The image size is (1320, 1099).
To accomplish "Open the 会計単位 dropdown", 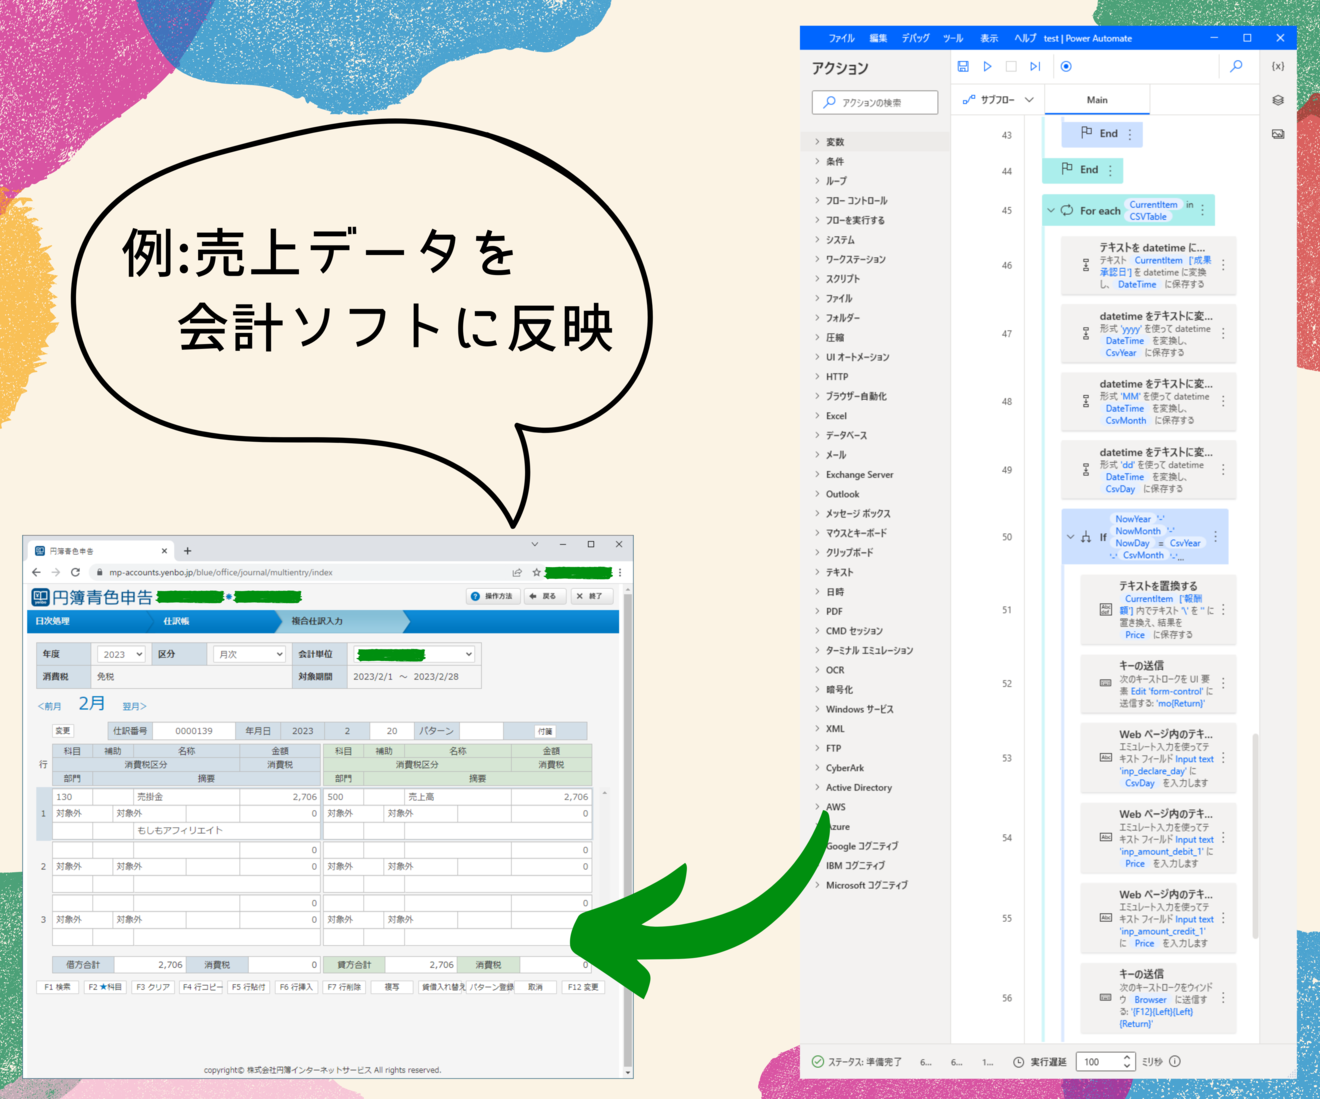I will coord(414,654).
